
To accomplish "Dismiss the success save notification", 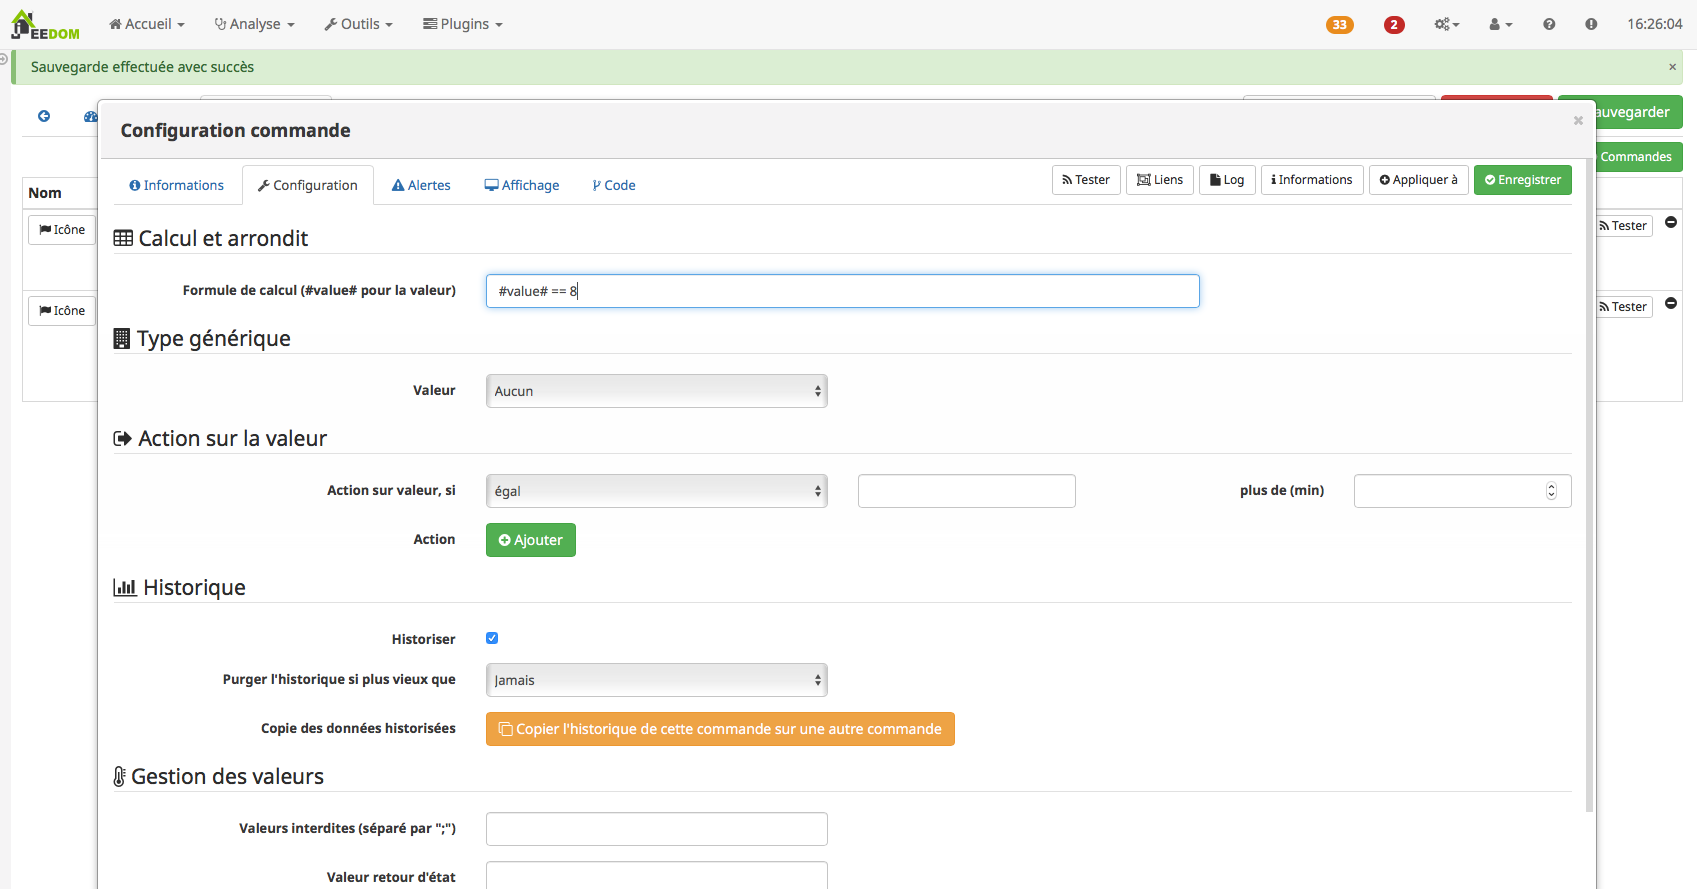I will pos(1672,67).
